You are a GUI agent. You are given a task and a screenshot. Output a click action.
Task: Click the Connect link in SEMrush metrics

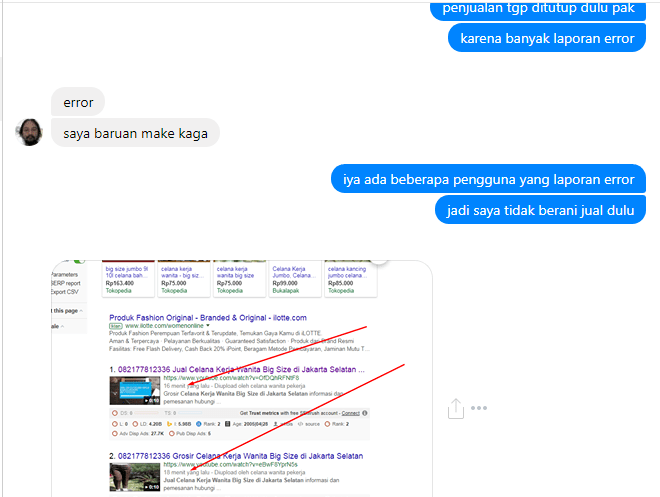(x=351, y=413)
